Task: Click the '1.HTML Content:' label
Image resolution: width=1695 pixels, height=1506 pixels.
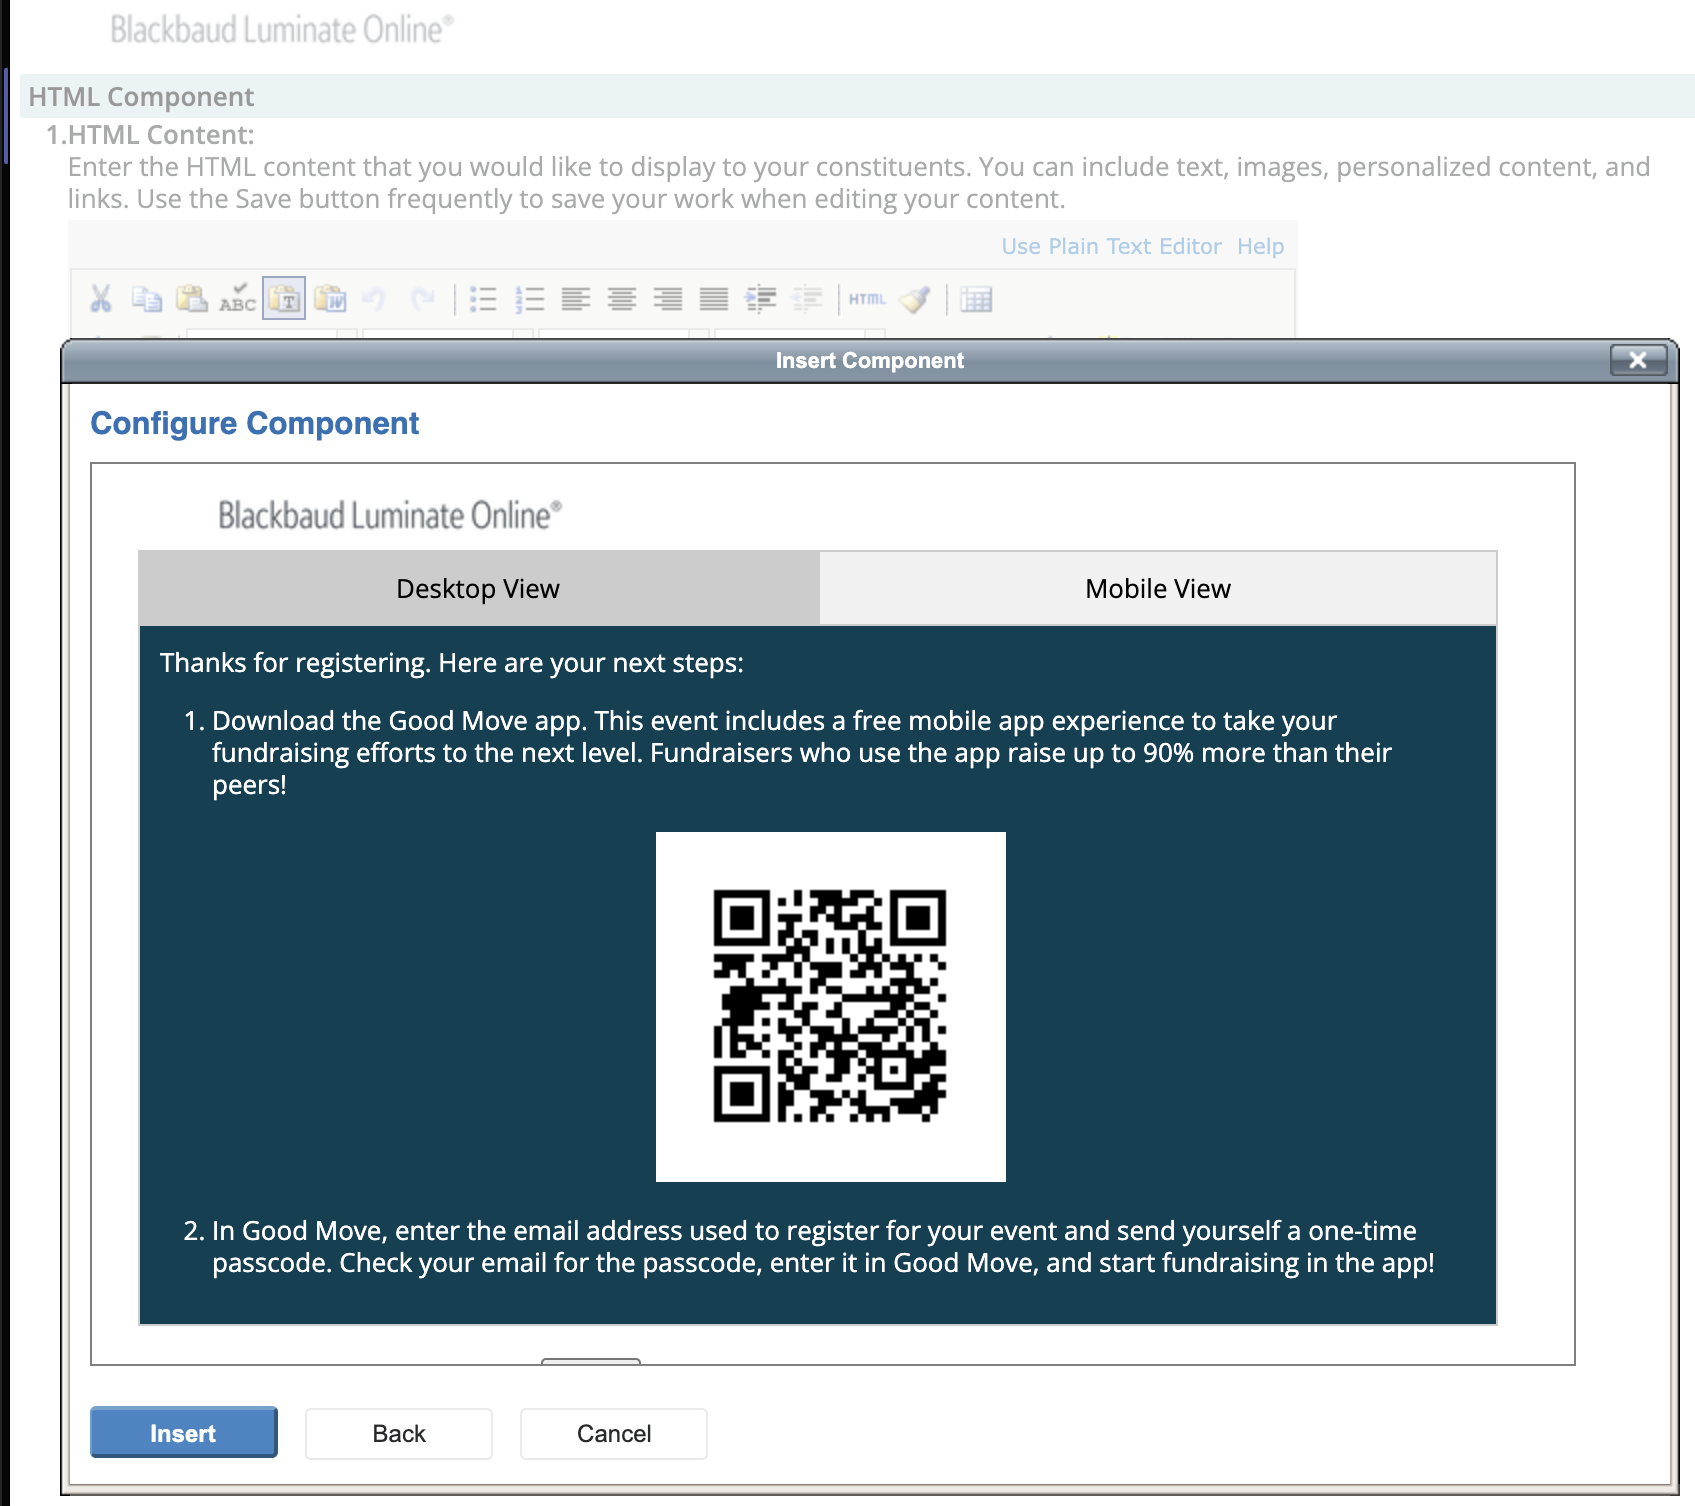Action: (150, 135)
